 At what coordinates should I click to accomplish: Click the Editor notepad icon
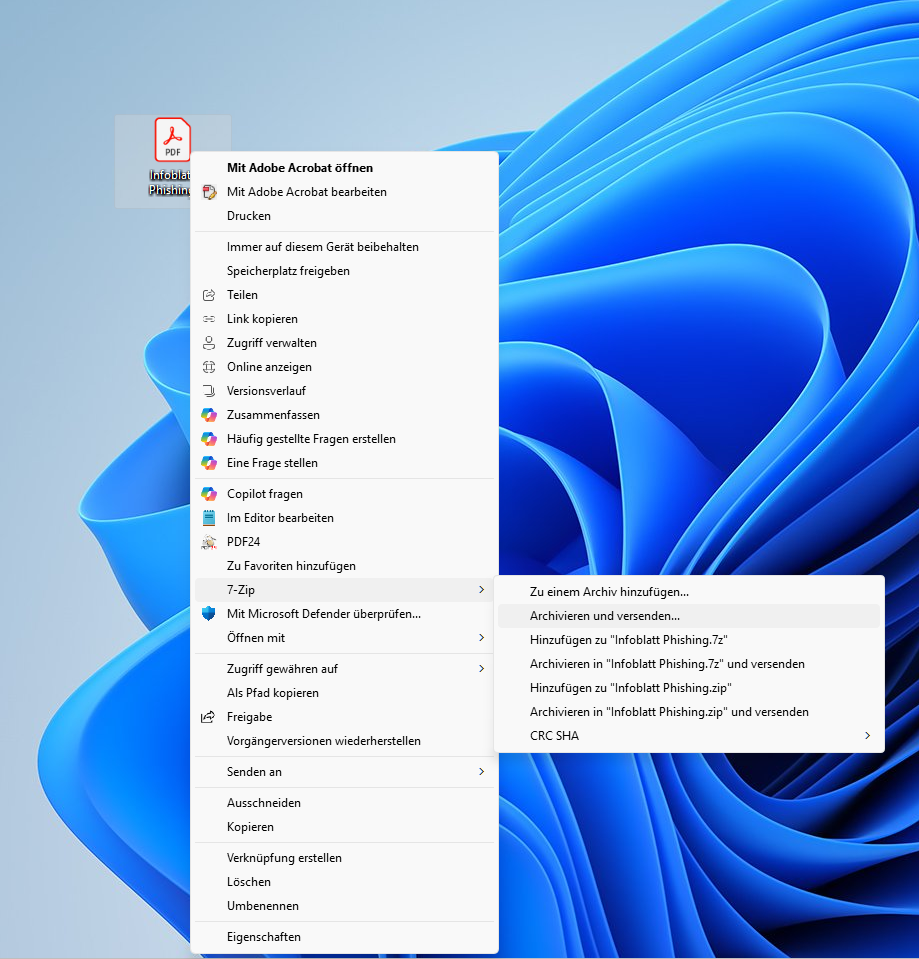coord(209,518)
